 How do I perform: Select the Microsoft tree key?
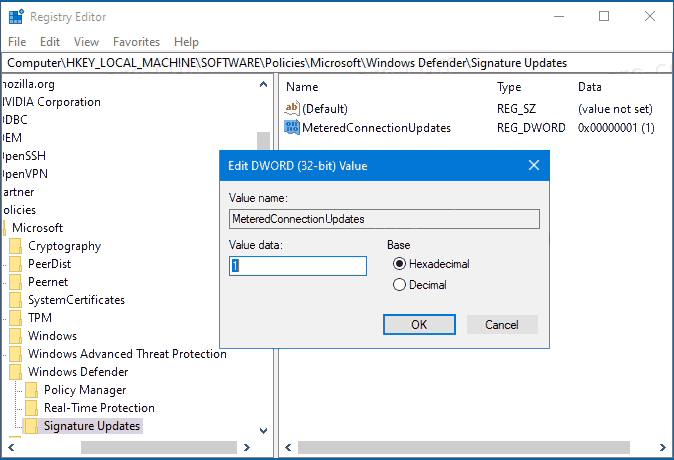[x=37, y=228]
